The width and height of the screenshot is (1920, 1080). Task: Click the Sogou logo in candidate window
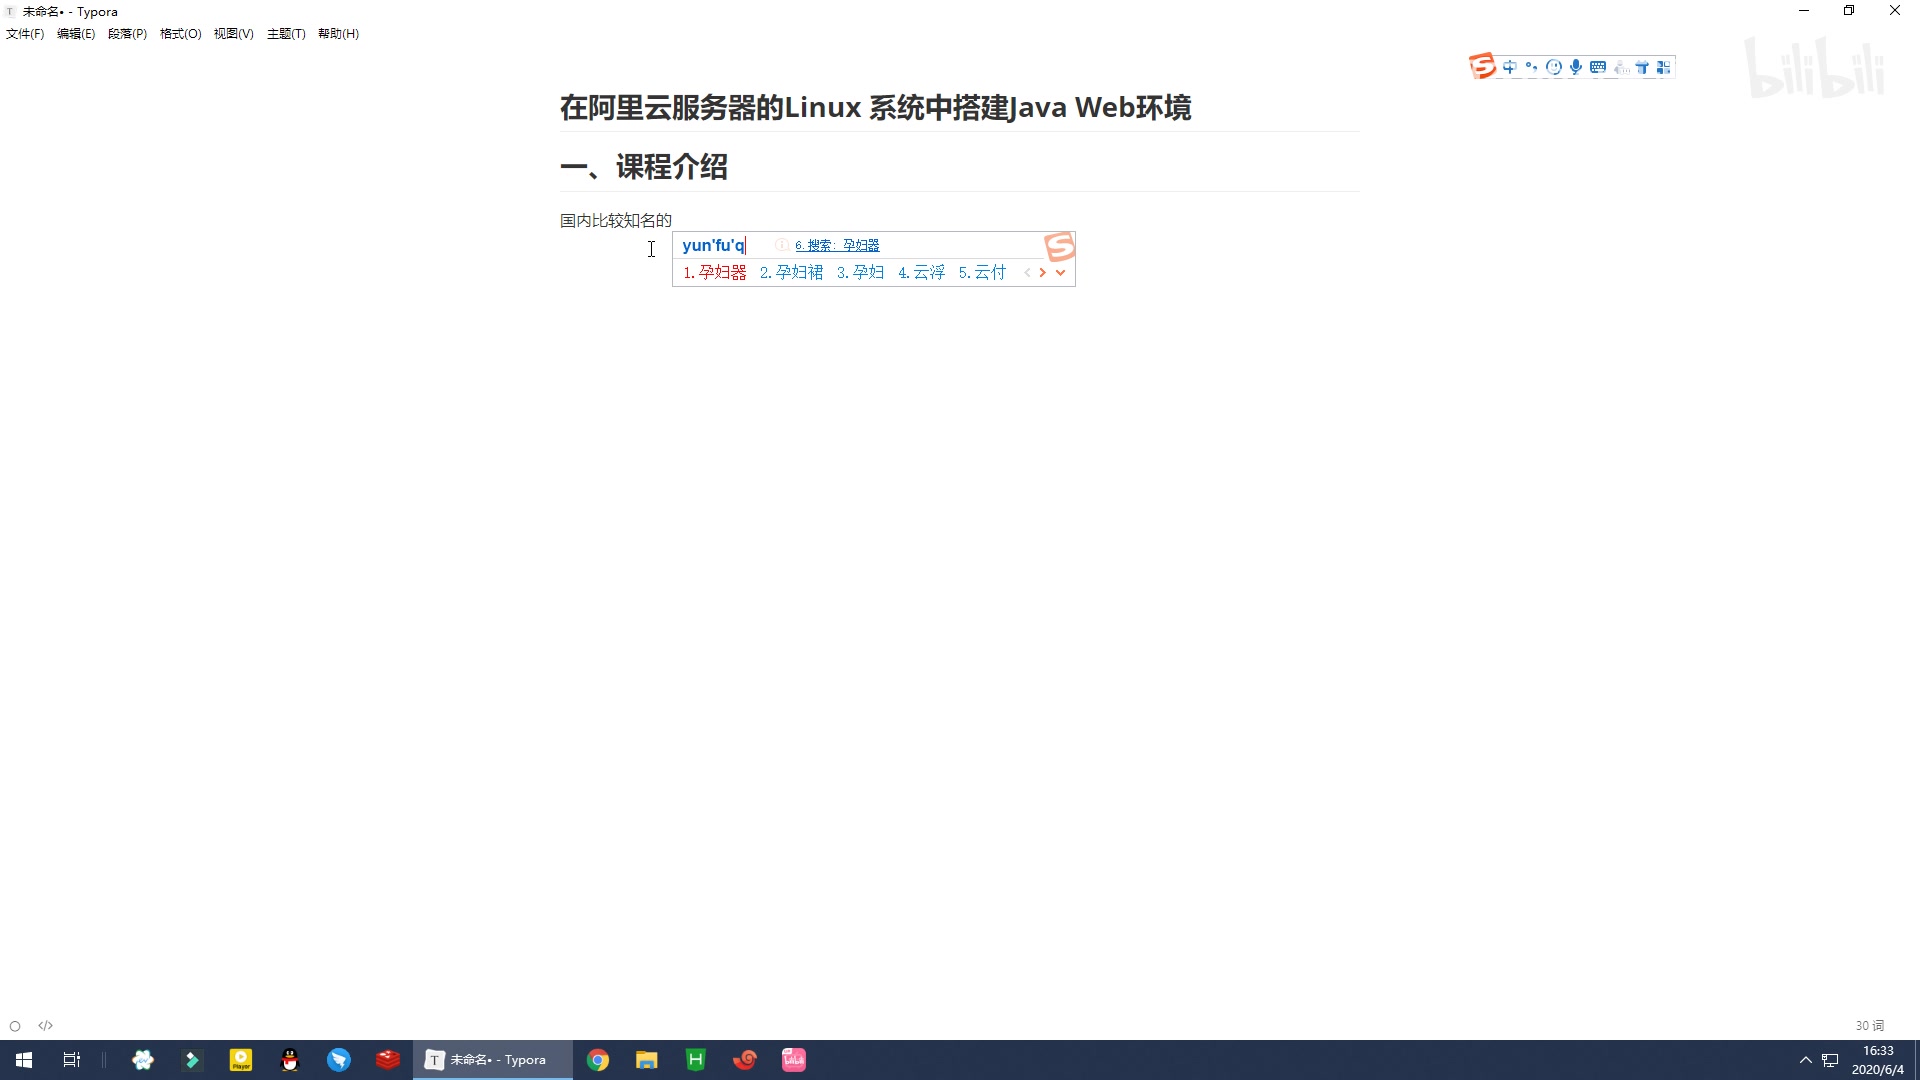pyautogui.click(x=1059, y=246)
